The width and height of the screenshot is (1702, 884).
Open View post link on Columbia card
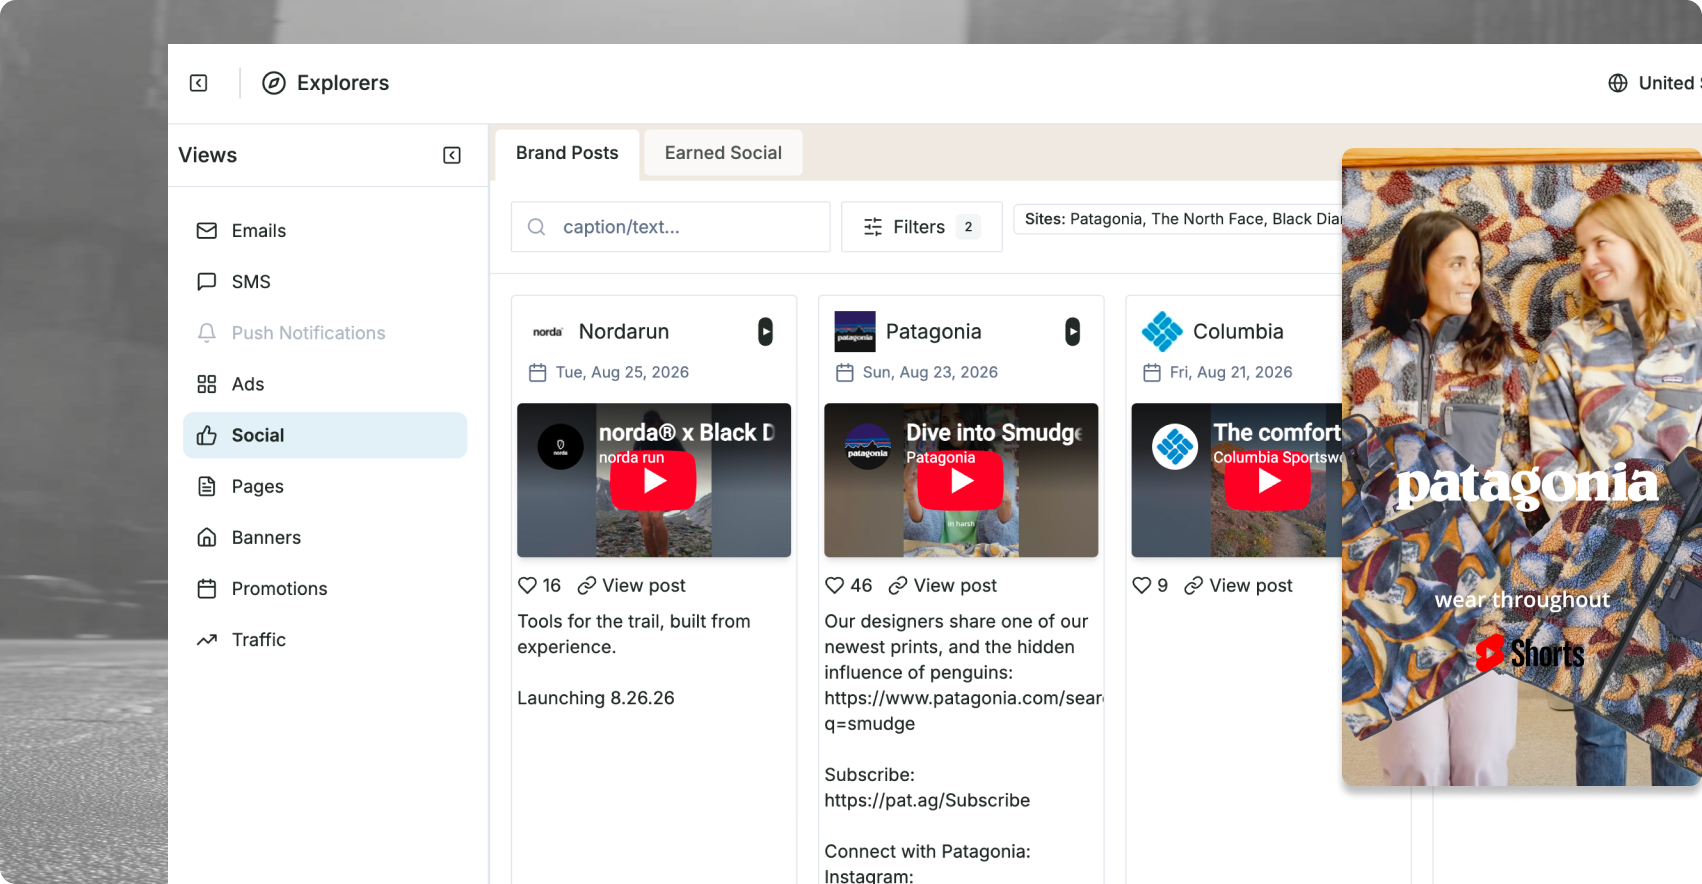click(1239, 585)
